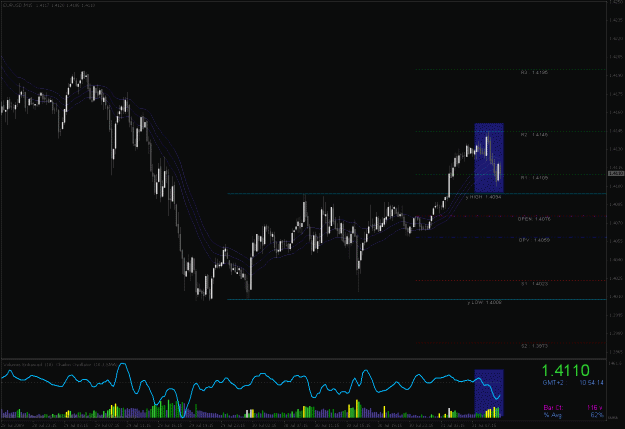Image resolution: width=625 pixels, height=429 pixels.
Task: Click the yHIGH level label
Action: pos(483,197)
